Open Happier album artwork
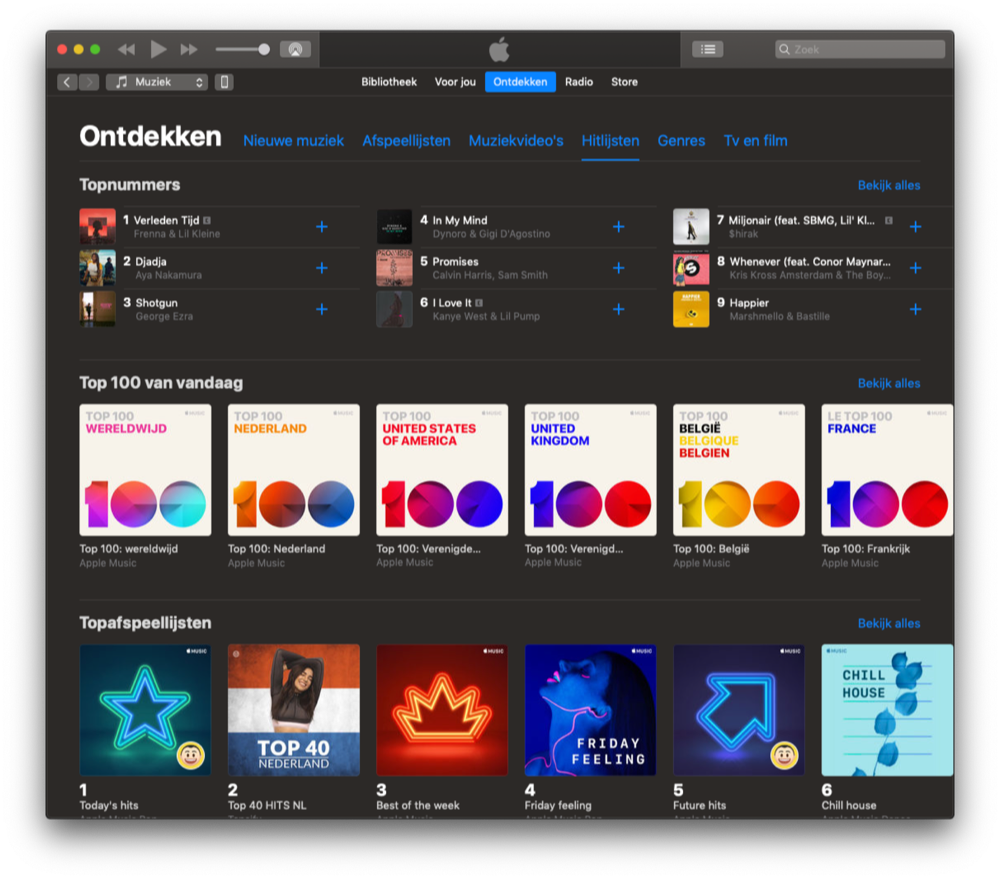The height and width of the screenshot is (879, 1000). 691,309
